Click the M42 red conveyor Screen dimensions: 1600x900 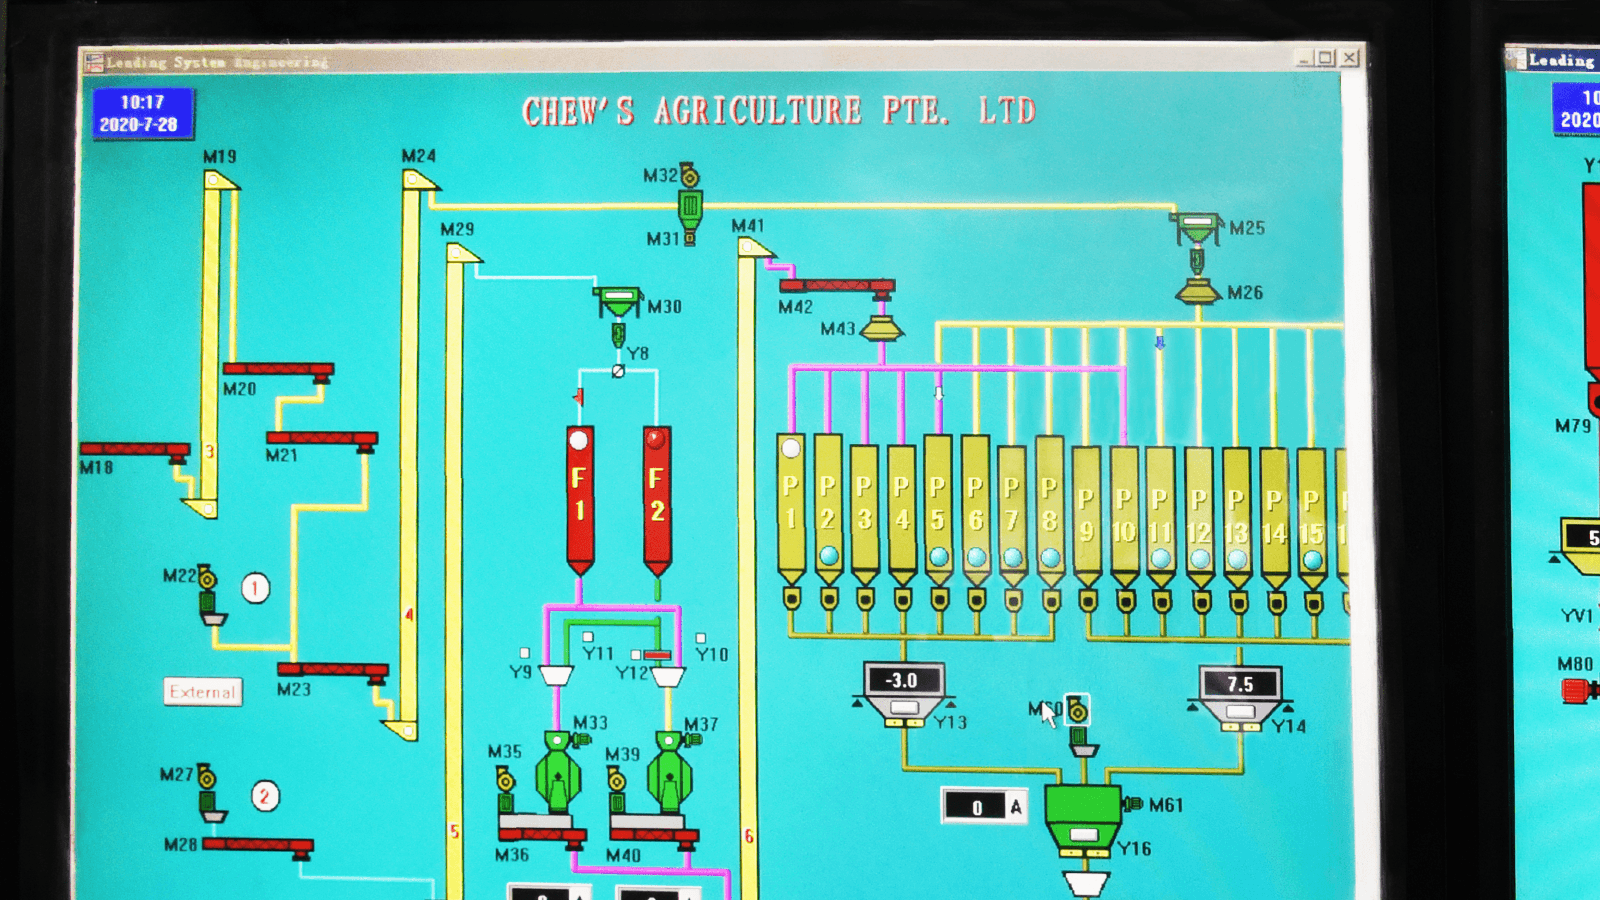pos(837,287)
